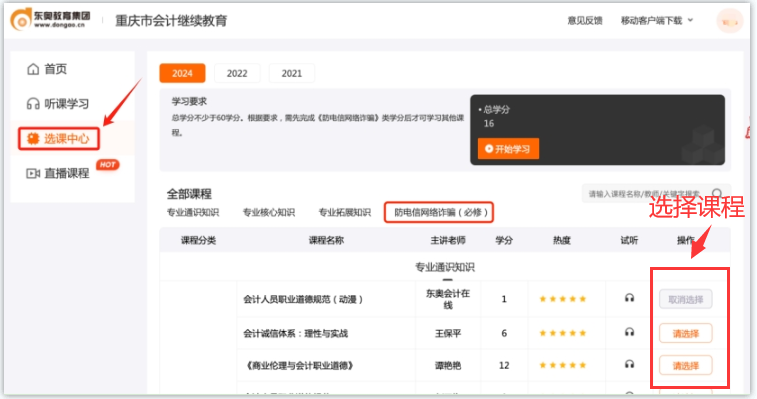The image size is (757, 399).
Task: Click the HOT badge on 直播课程
Action: [108, 165]
